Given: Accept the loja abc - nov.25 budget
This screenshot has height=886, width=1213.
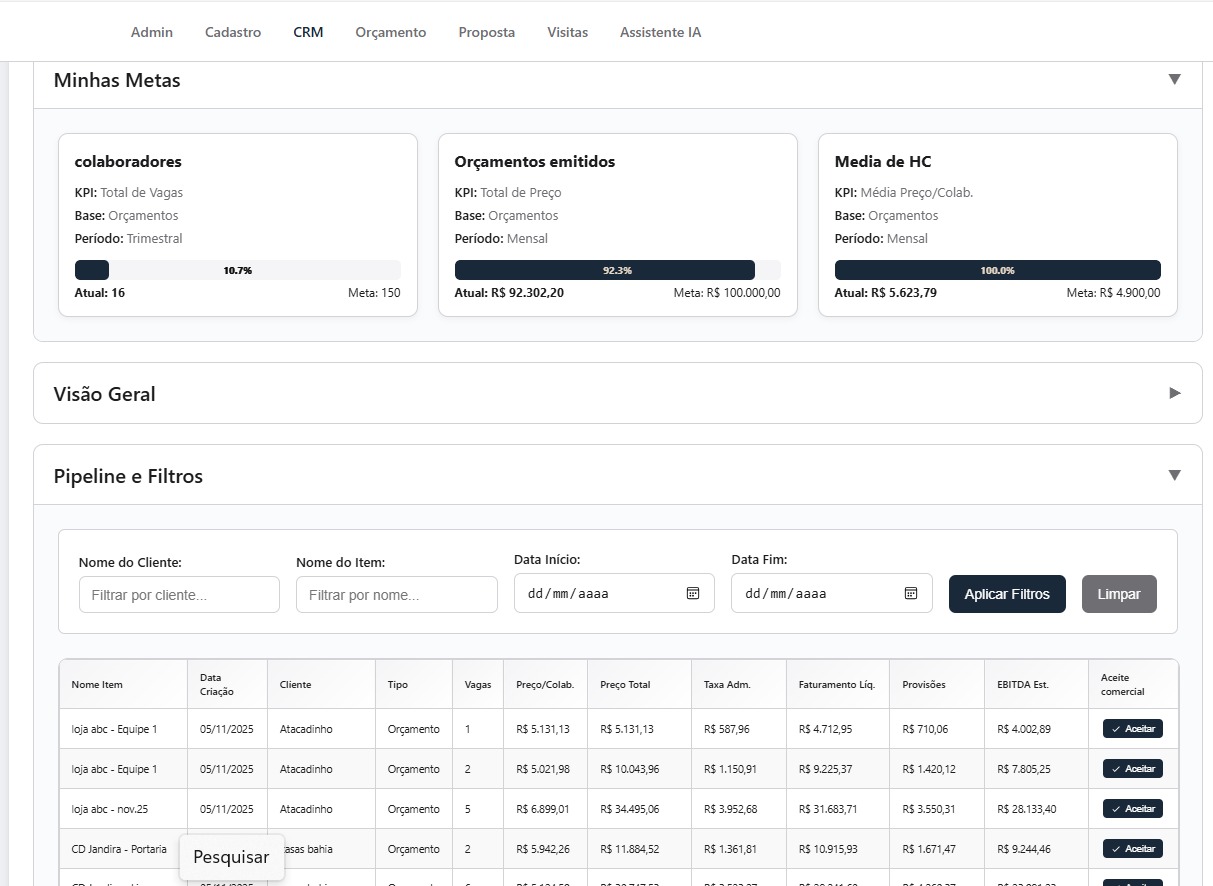Looking at the screenshot, I should 1132,809.
